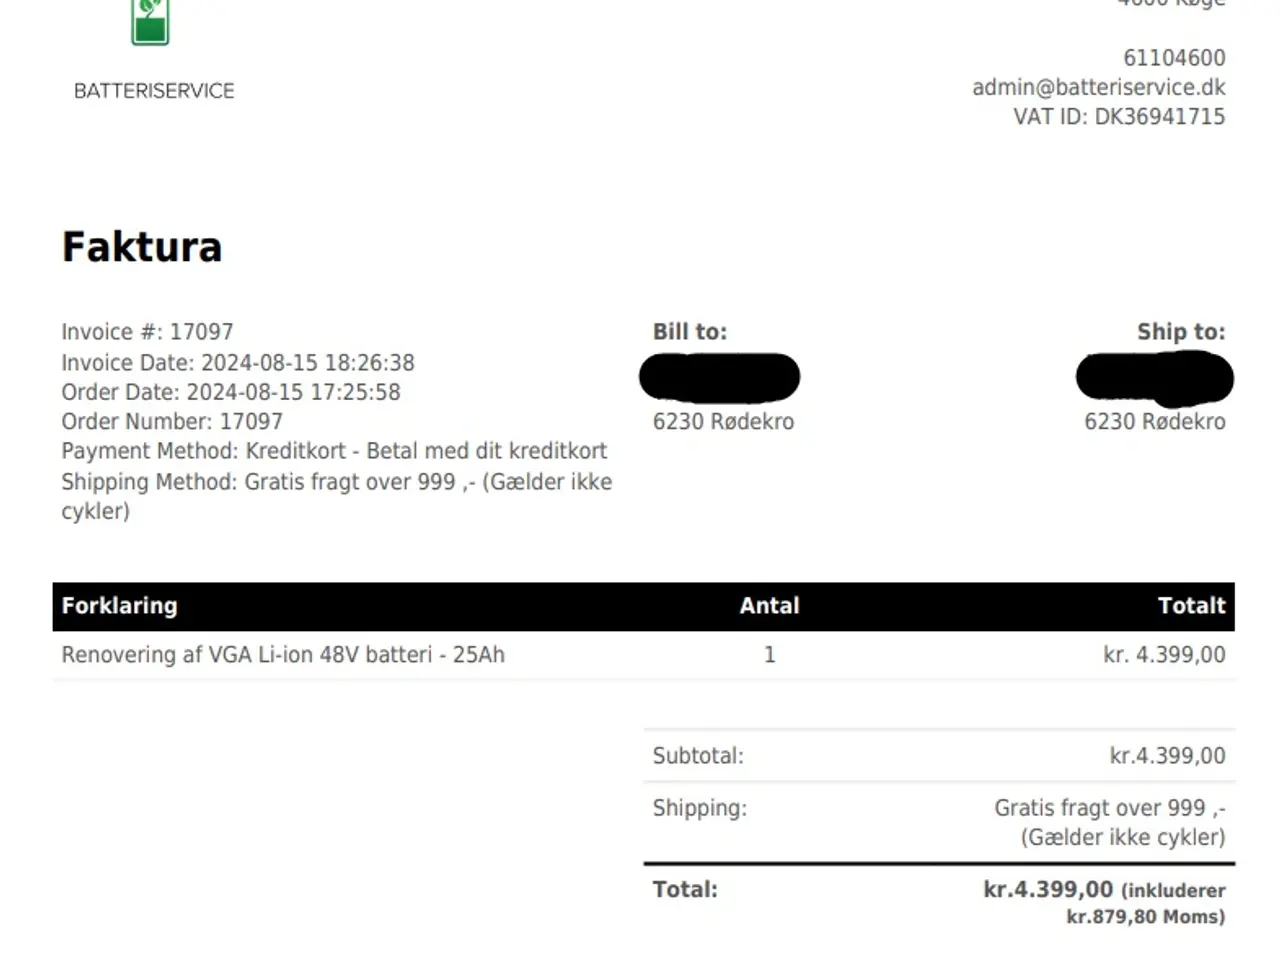Click the Forklaring column header
Viewport: 1280px width, 960px height.
point(120,605)
